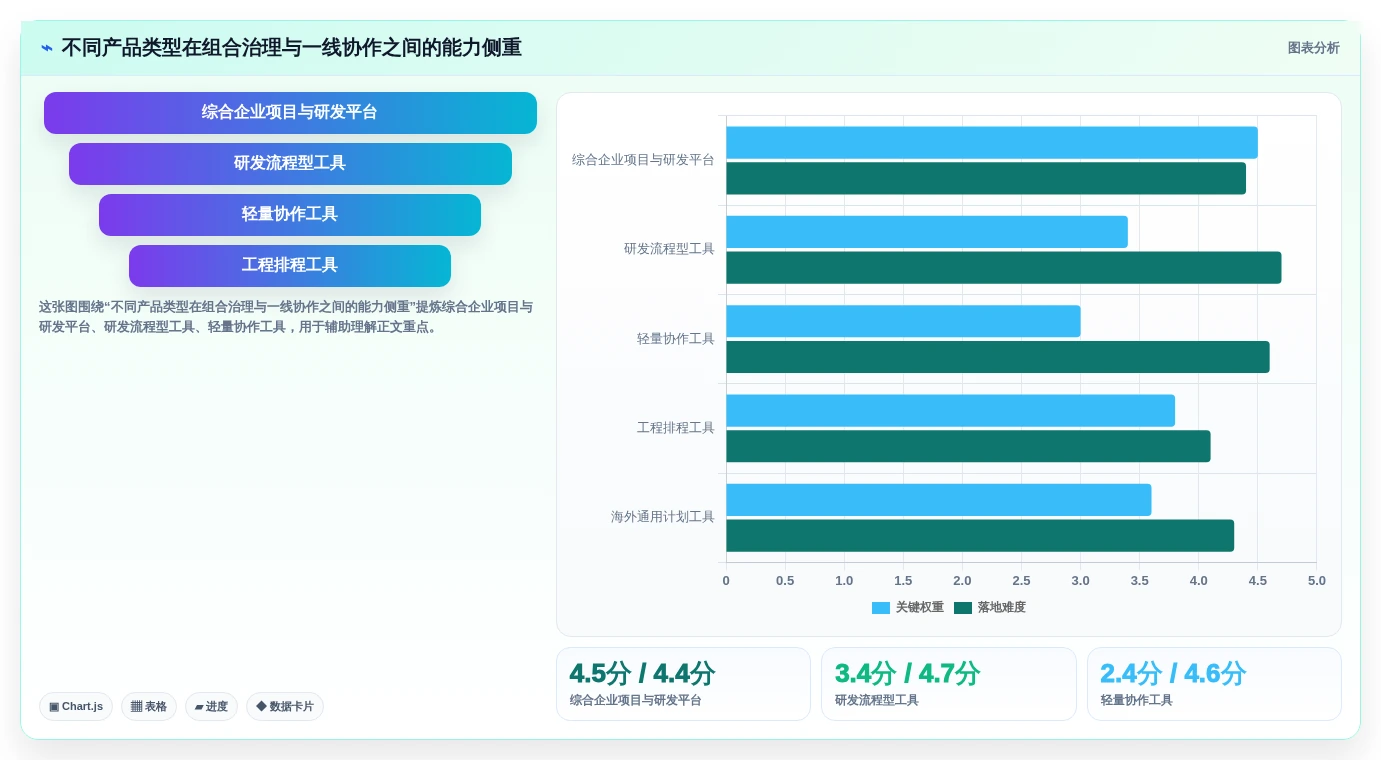
Task: Toggle the 关键权重 legend entry
Action: click(x=908, y=608)
